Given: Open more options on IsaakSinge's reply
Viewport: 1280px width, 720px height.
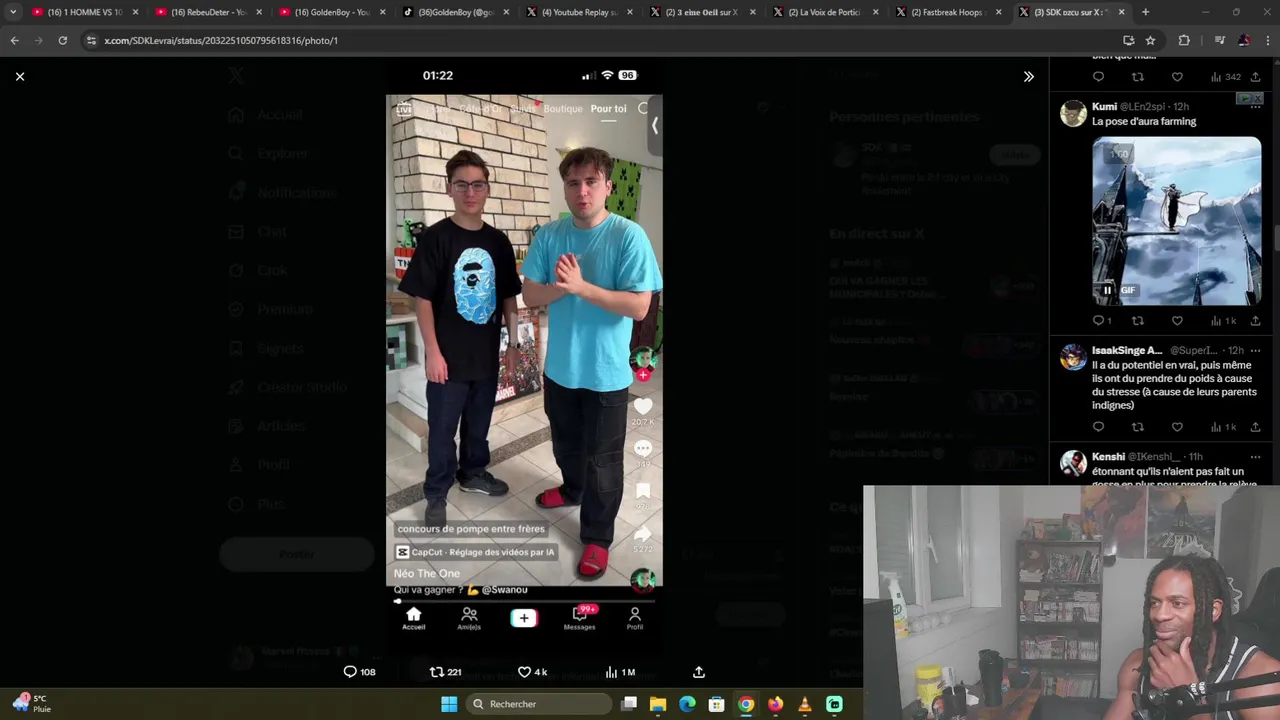Looking at the screenshot, I should [x=1255, y=350].
